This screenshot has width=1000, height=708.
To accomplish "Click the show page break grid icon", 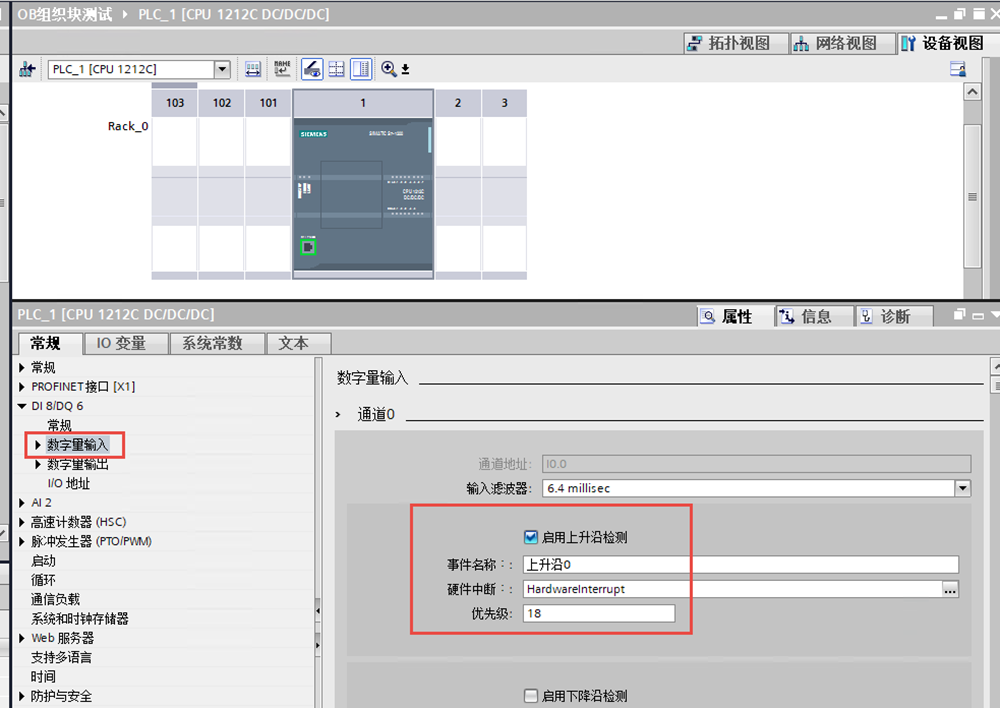I will [x=337, y=69].
